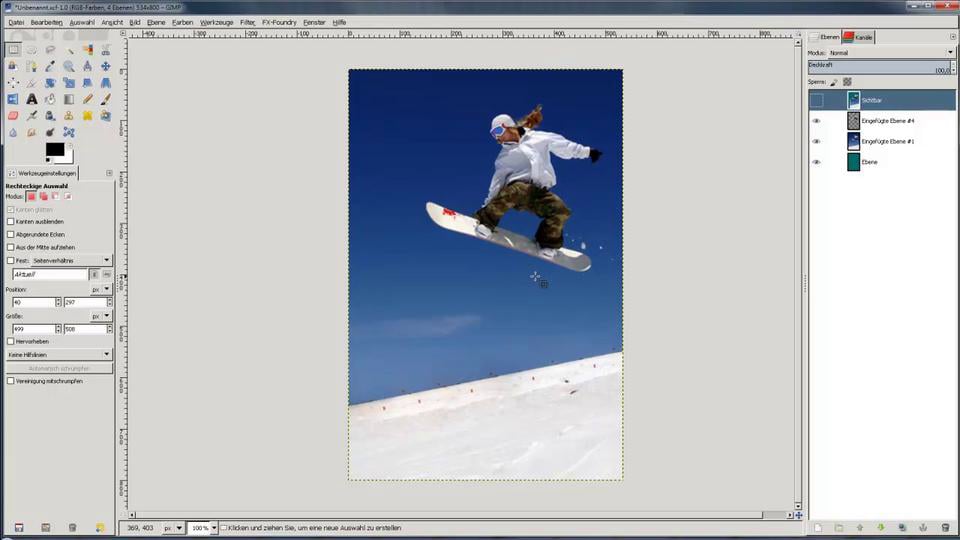Click the delete layer trash icon
This screenshot has width=960, height=540.
(945, 527)
